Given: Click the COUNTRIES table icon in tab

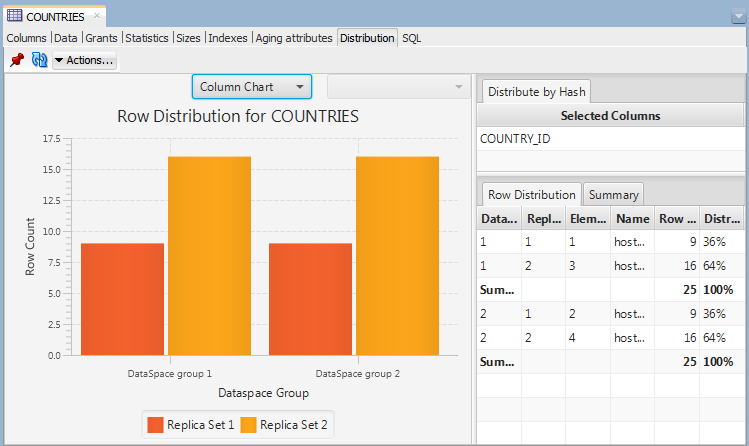Looking at the screenshot, I should 14,16.
